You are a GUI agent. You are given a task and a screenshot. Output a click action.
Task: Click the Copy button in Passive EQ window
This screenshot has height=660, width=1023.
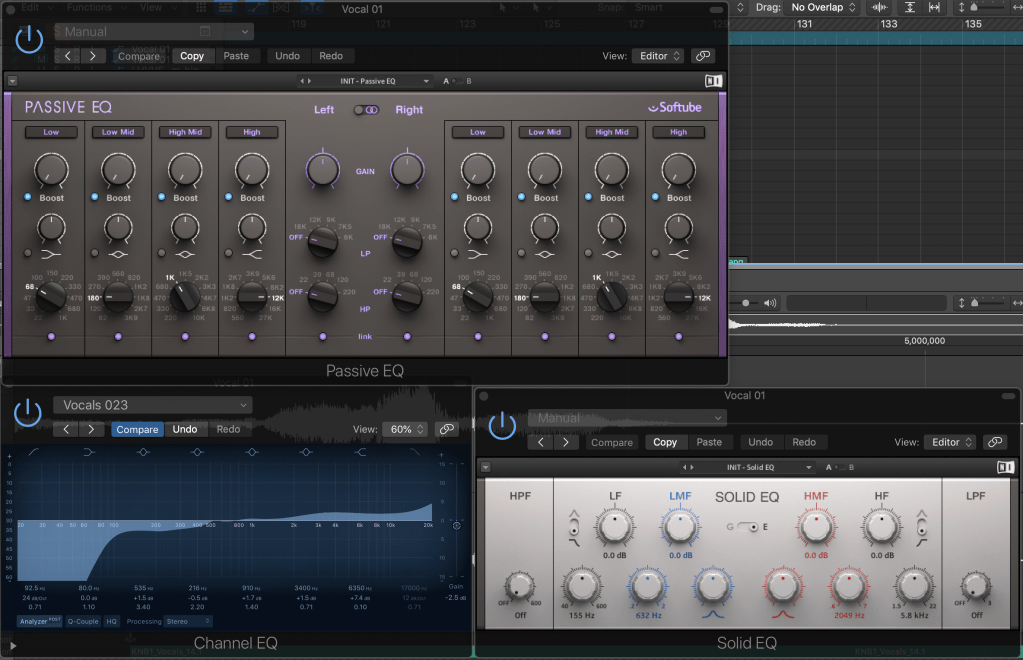click(192, 56)
